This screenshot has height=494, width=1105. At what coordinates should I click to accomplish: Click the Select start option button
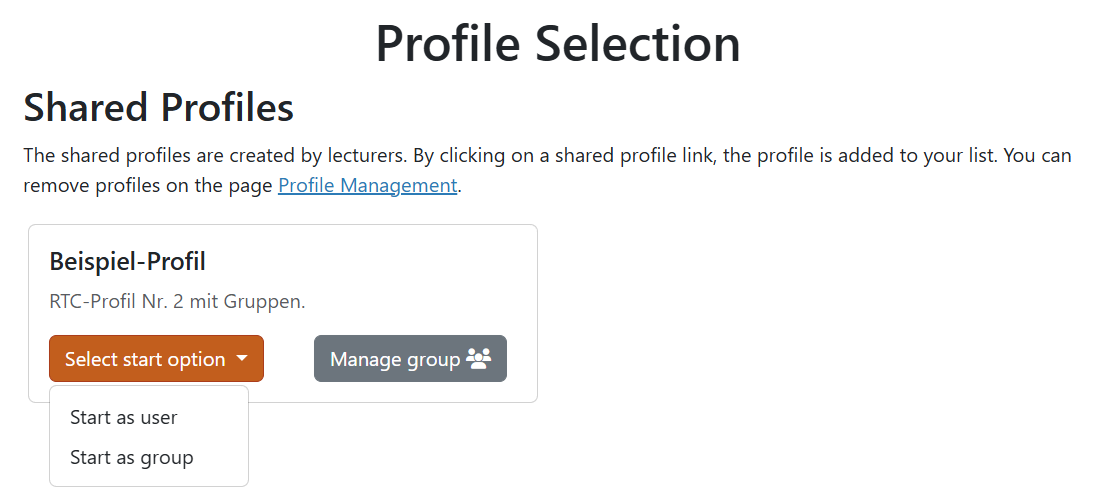pyautogui.click(x=145, y=359)
